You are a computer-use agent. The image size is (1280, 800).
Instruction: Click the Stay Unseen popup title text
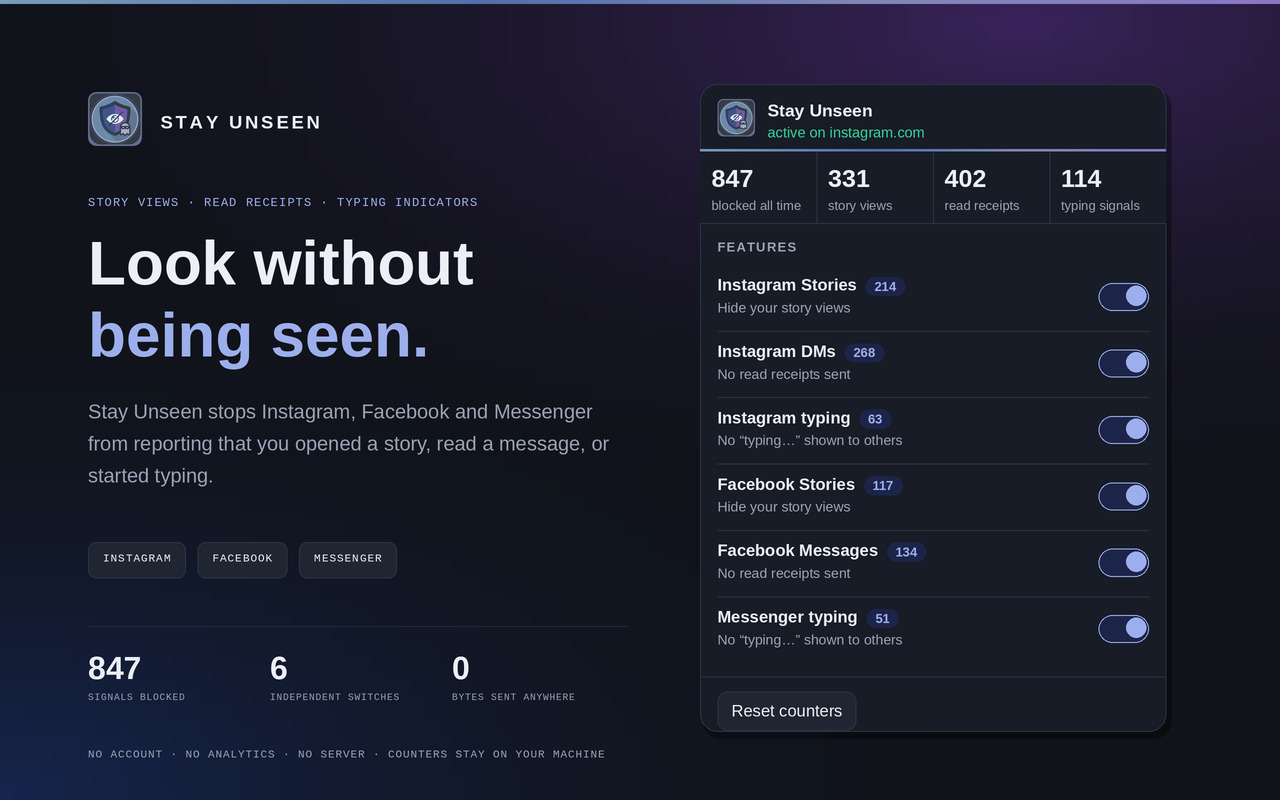[820, 111]
